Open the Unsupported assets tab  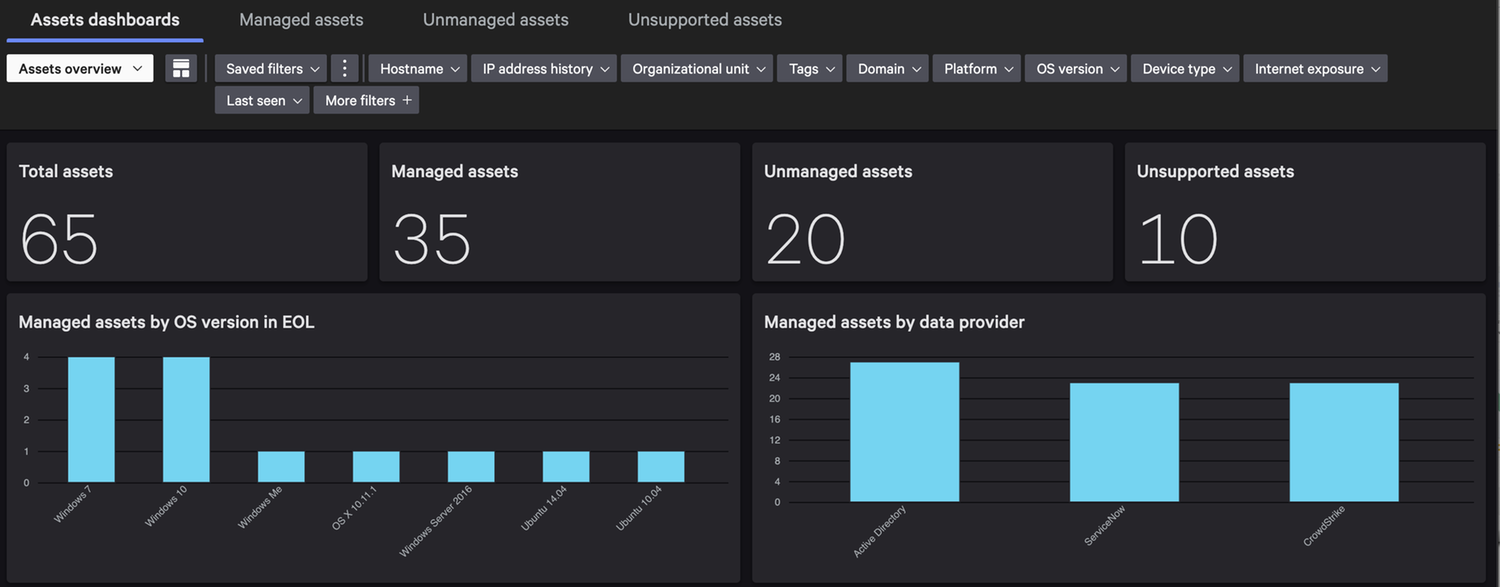[x=705, y=20]
